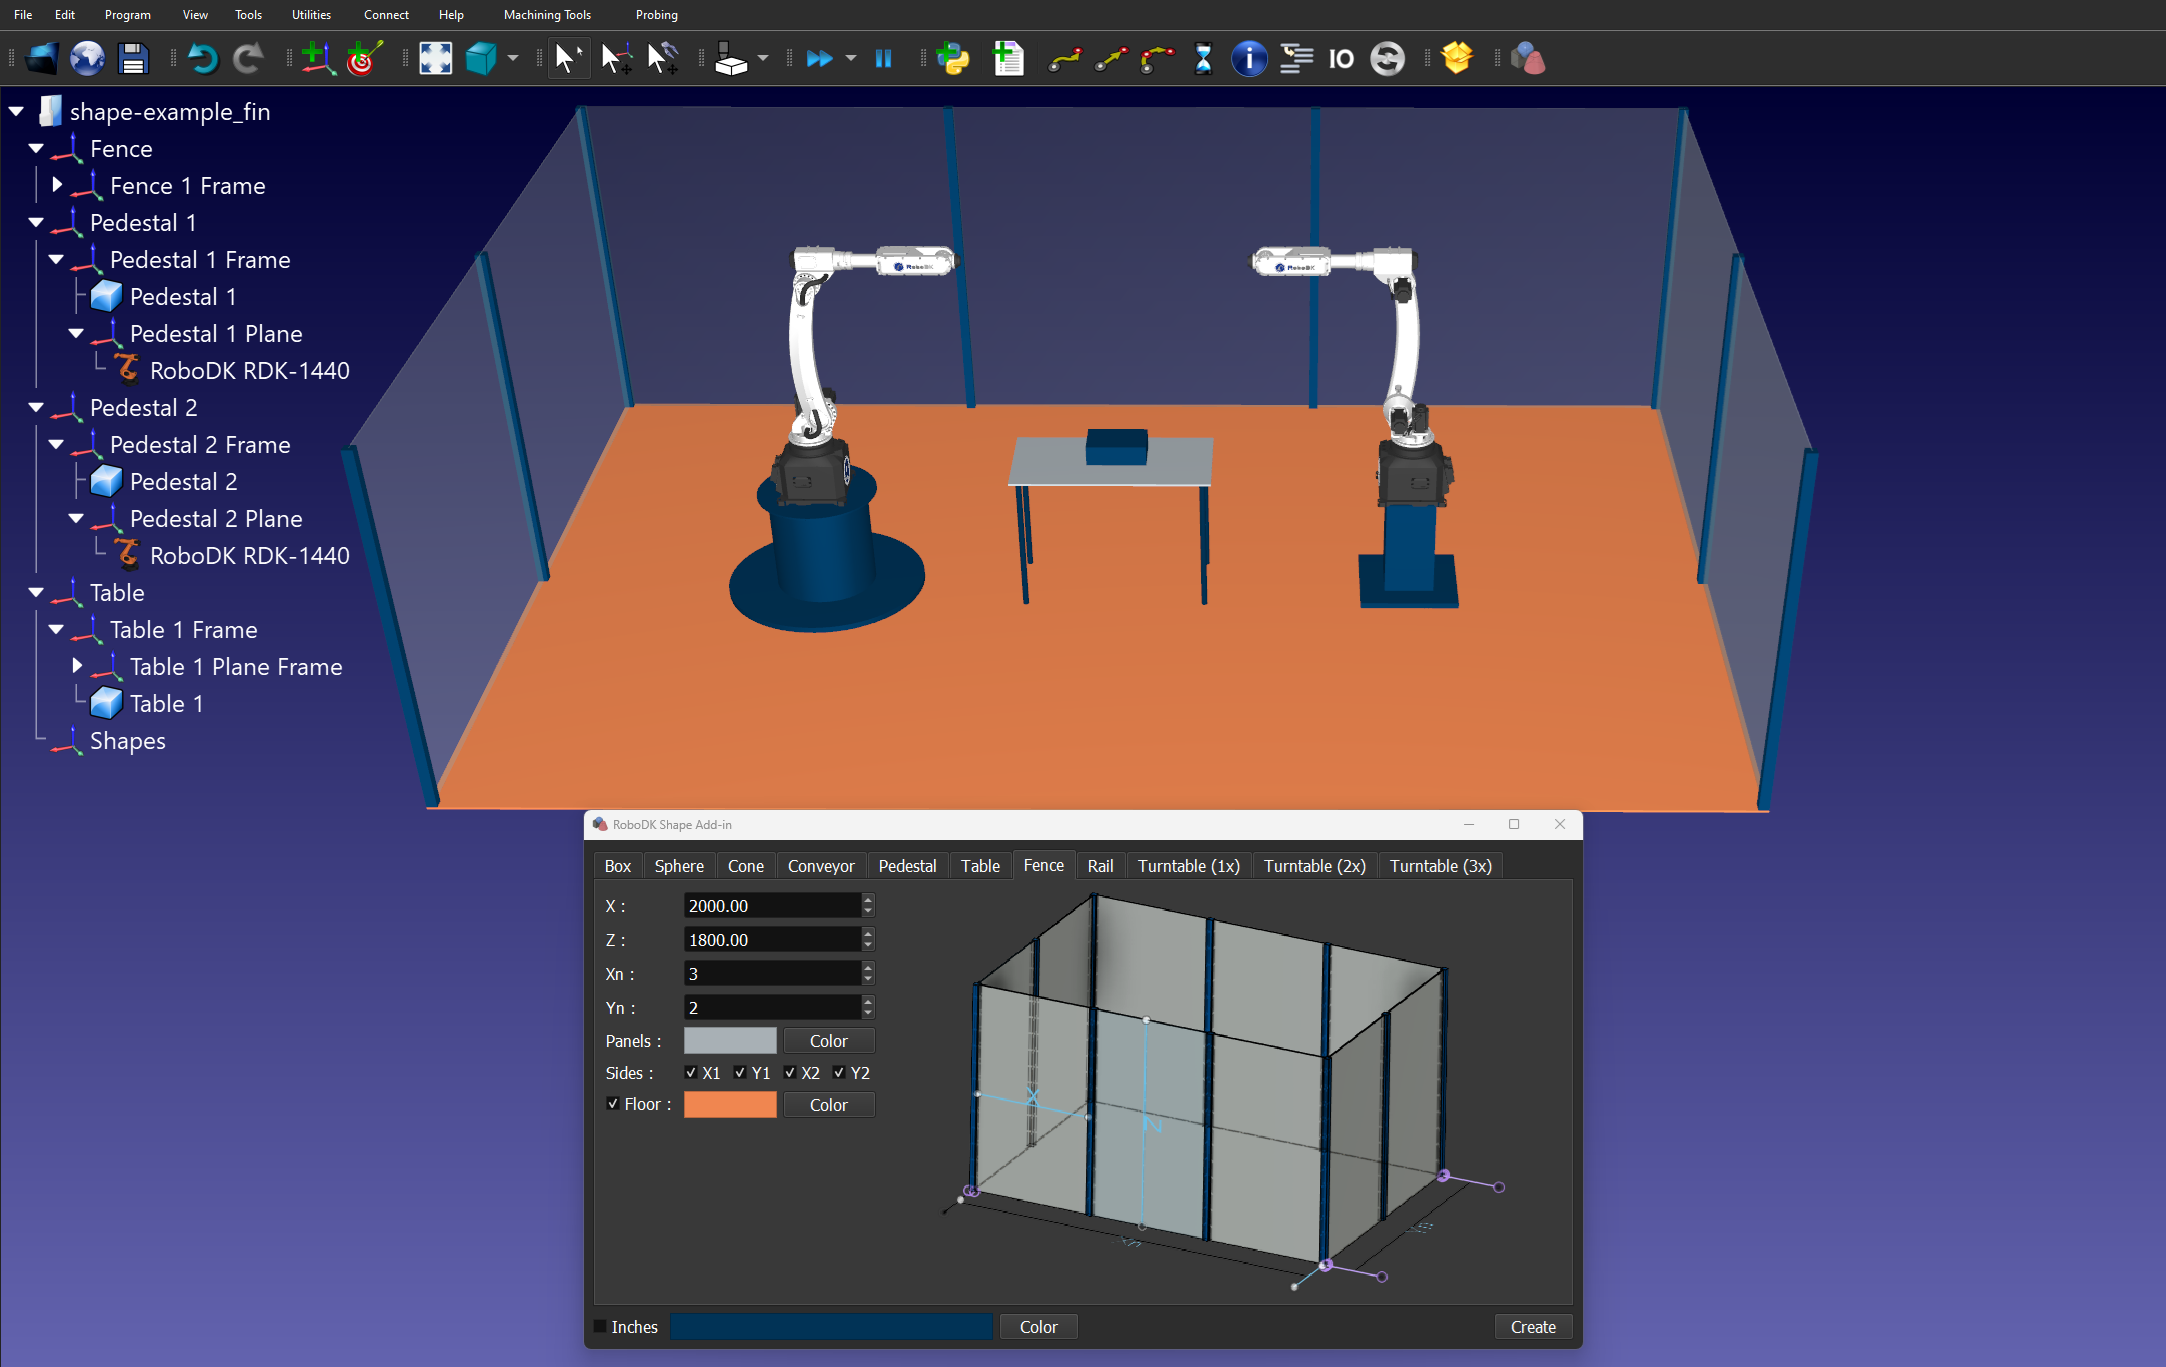Add linear move instruction icon

pyautogui.click(x=1111, y=59)
